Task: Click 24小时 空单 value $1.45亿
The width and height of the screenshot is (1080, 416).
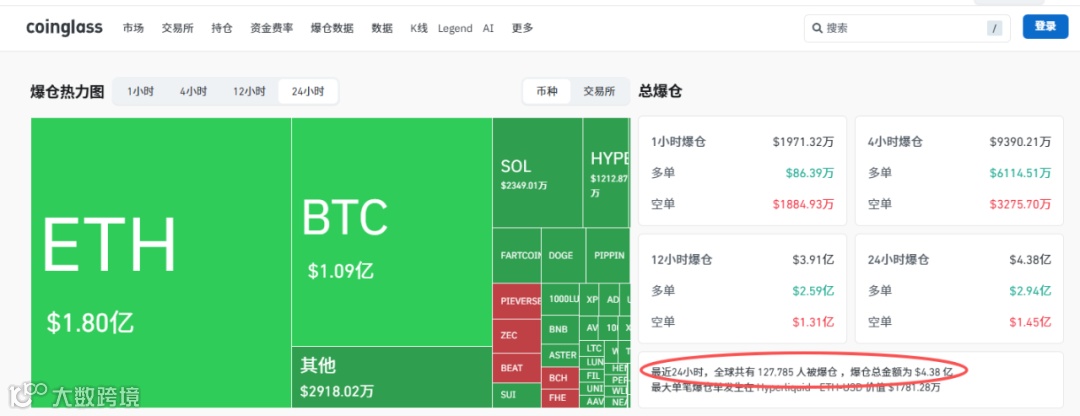Action: (1030, 322)
